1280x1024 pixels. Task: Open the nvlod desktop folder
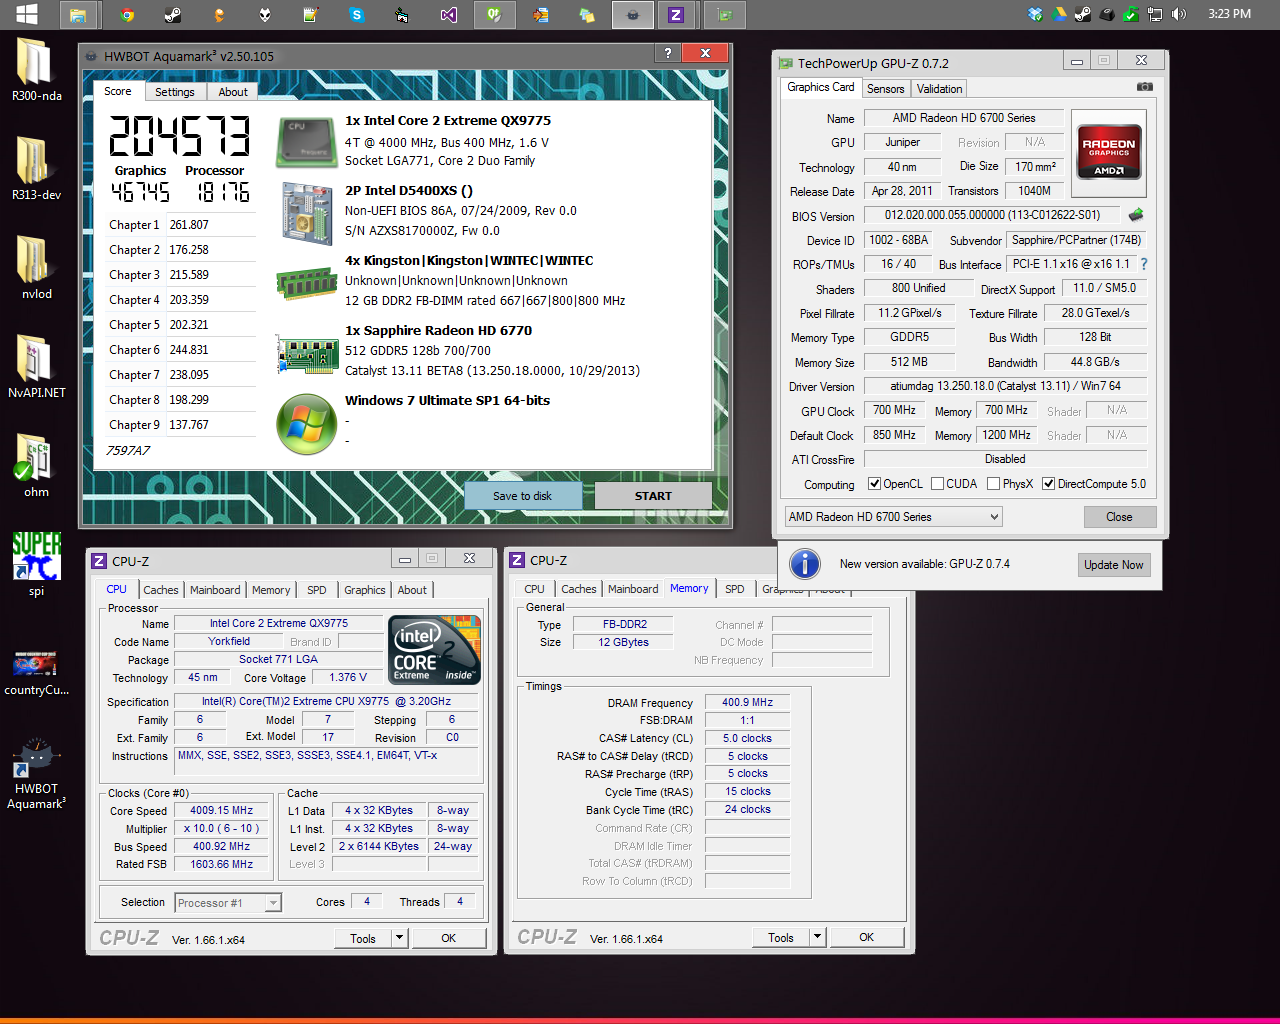(37, 268)
